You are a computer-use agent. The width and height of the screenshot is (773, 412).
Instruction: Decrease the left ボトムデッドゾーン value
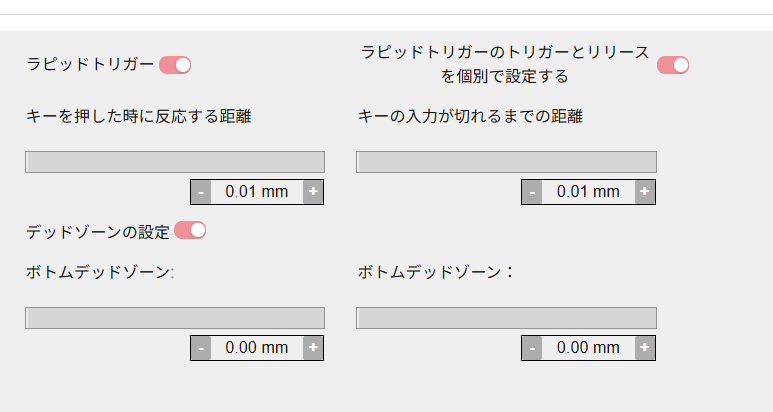(x=201, y=348)
